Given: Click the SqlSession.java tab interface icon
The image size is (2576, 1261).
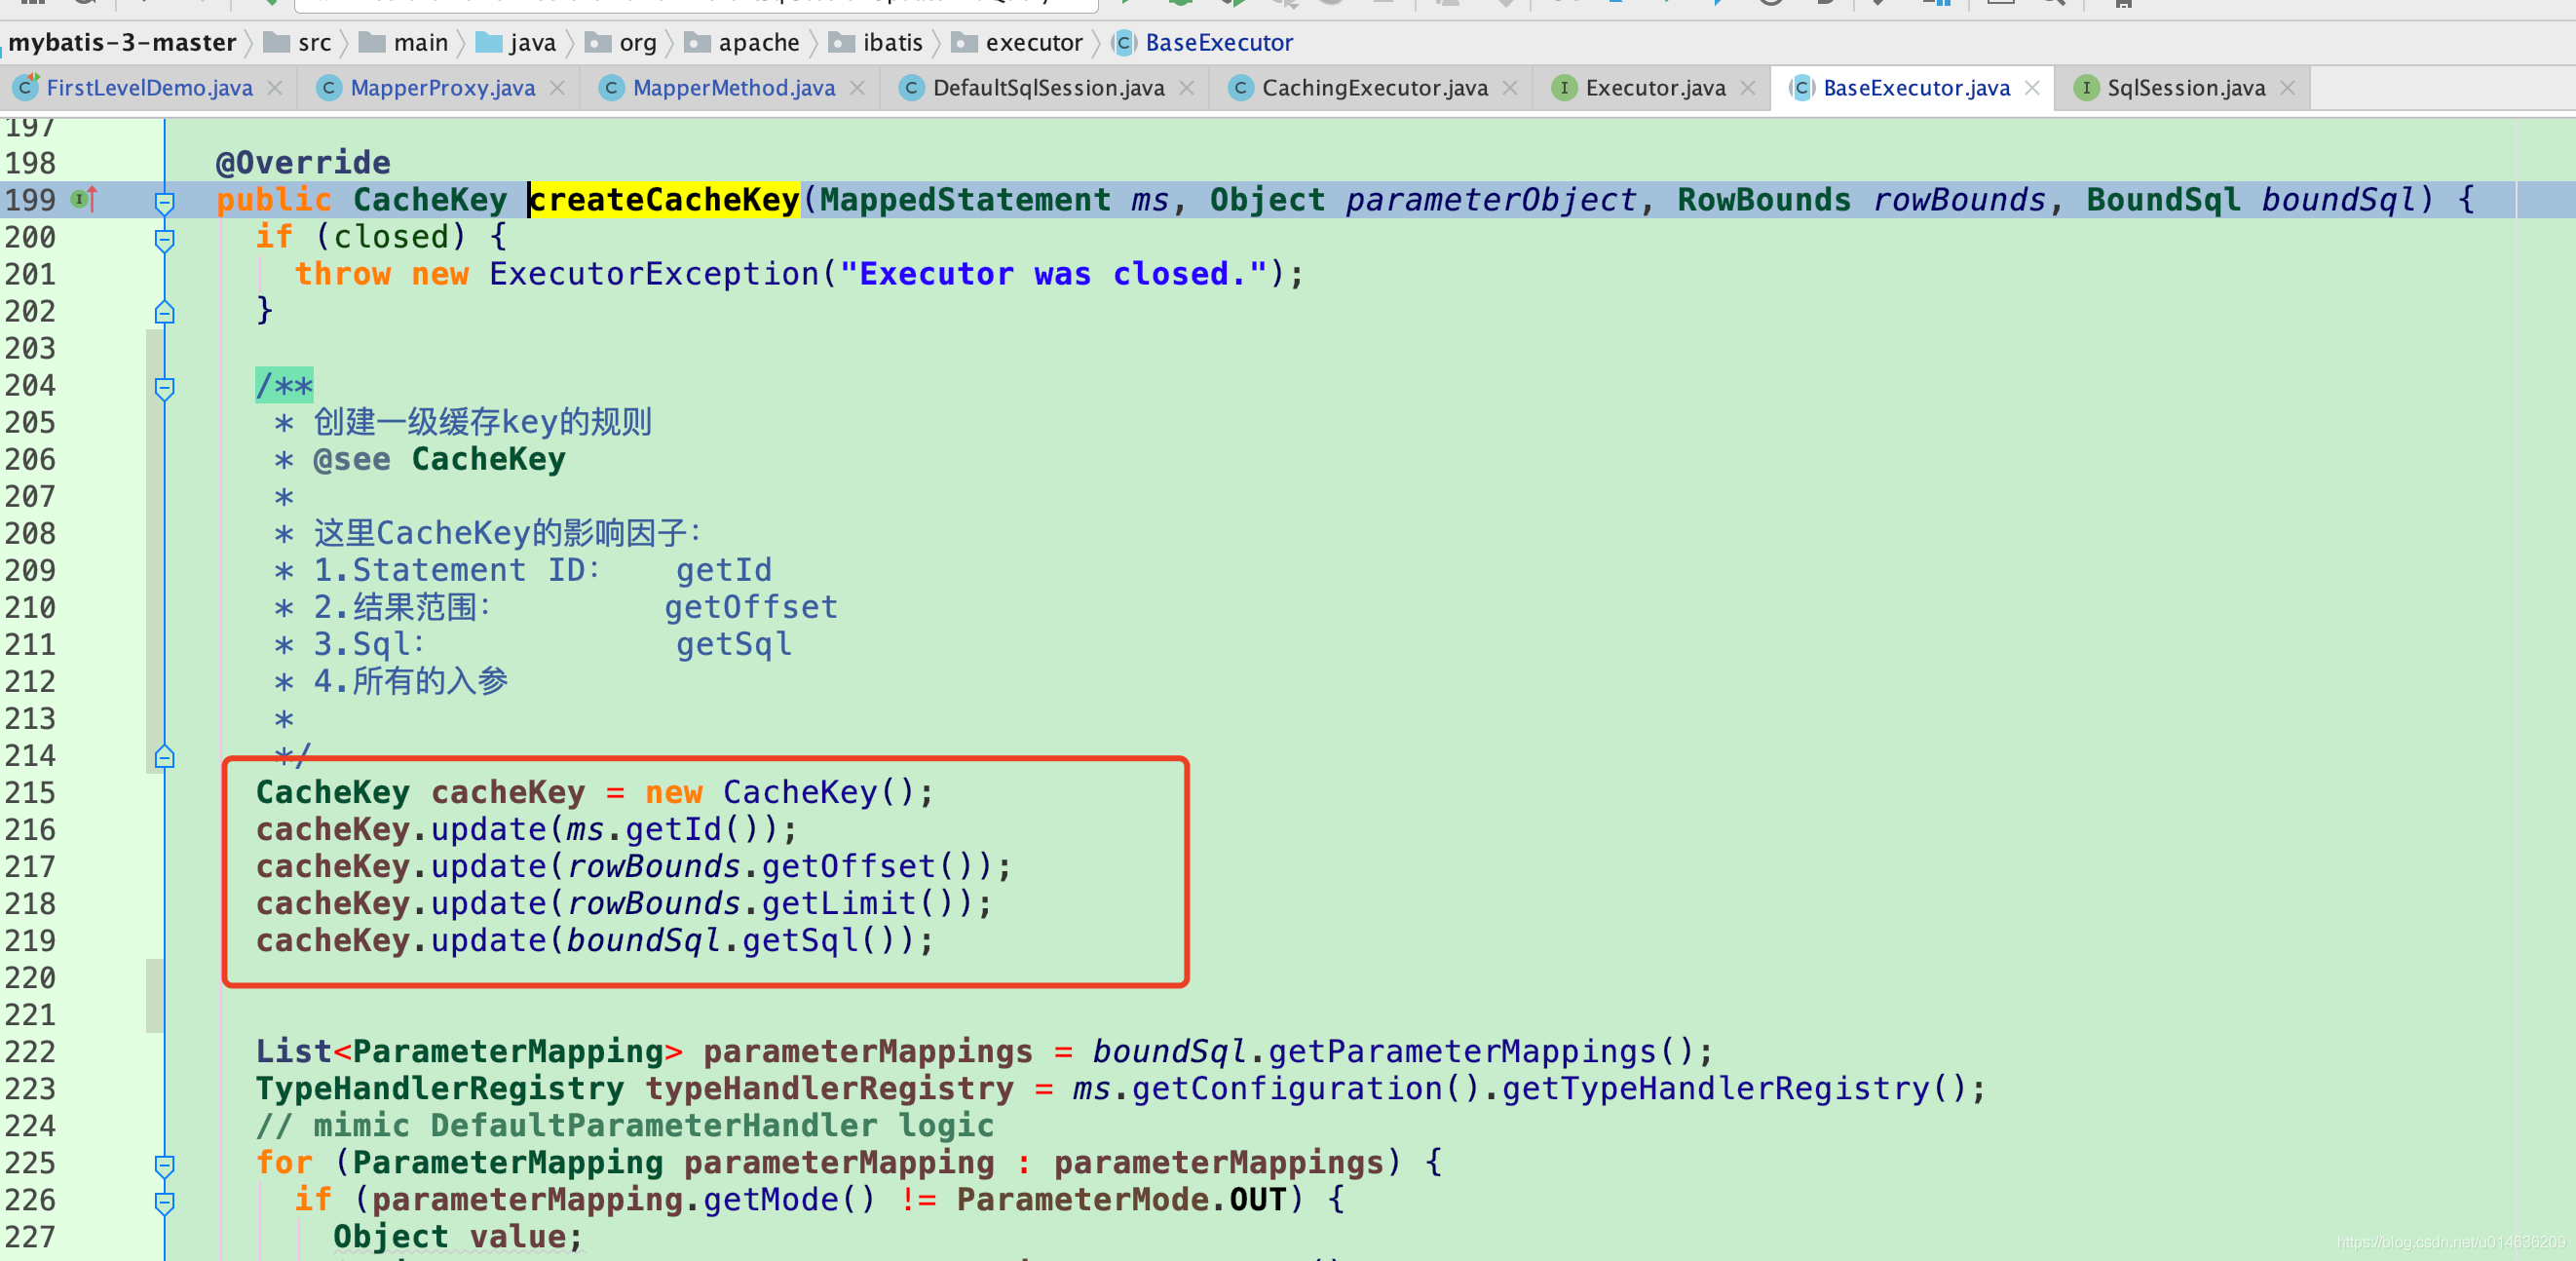Looking at the screenshot, I should click(2086, 88).
